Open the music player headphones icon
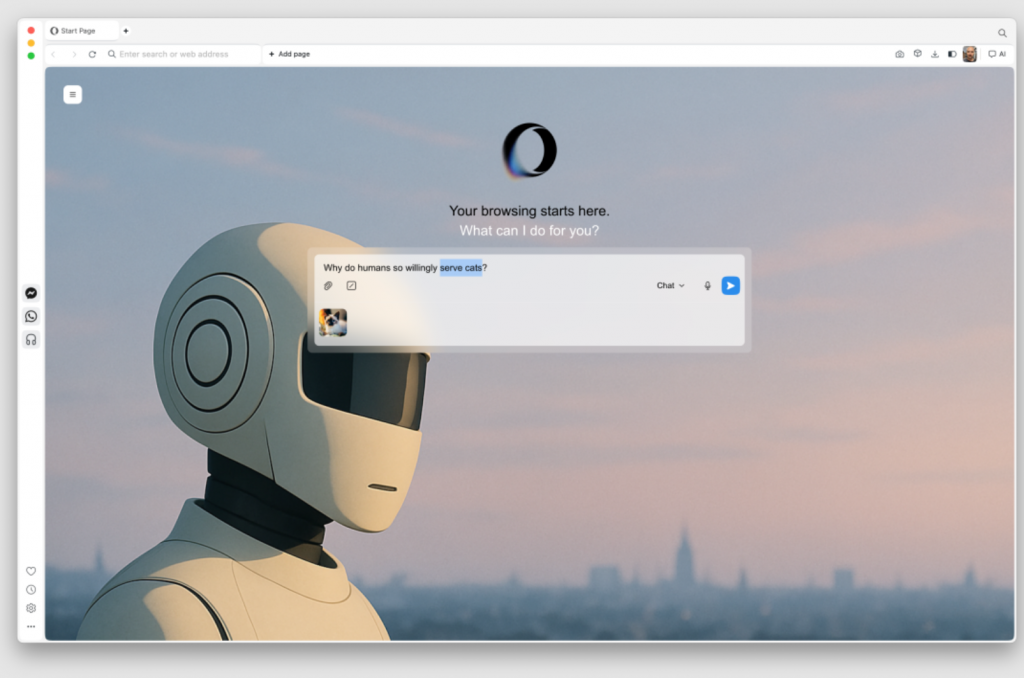 (x=31, y=340)
